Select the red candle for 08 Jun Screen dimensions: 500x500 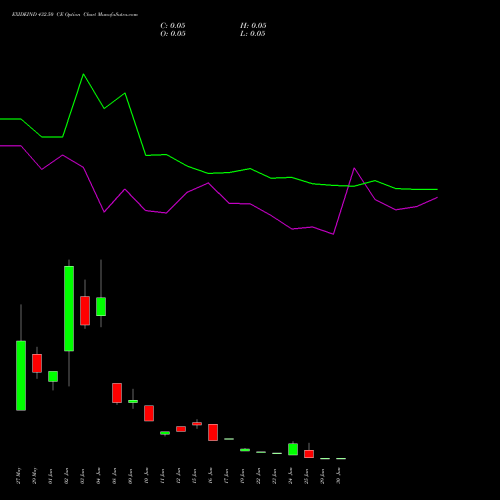tap(117, 393)
